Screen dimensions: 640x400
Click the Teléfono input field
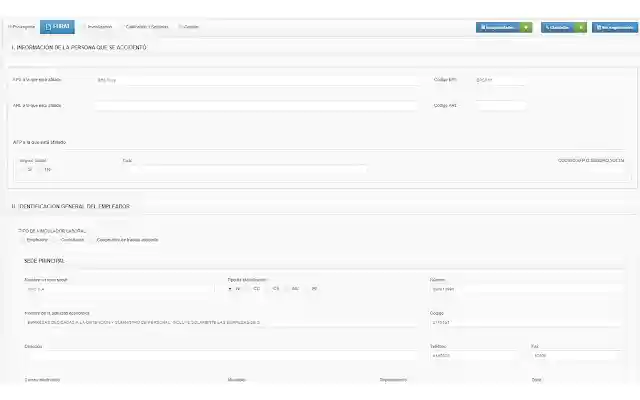coord(473,356)
